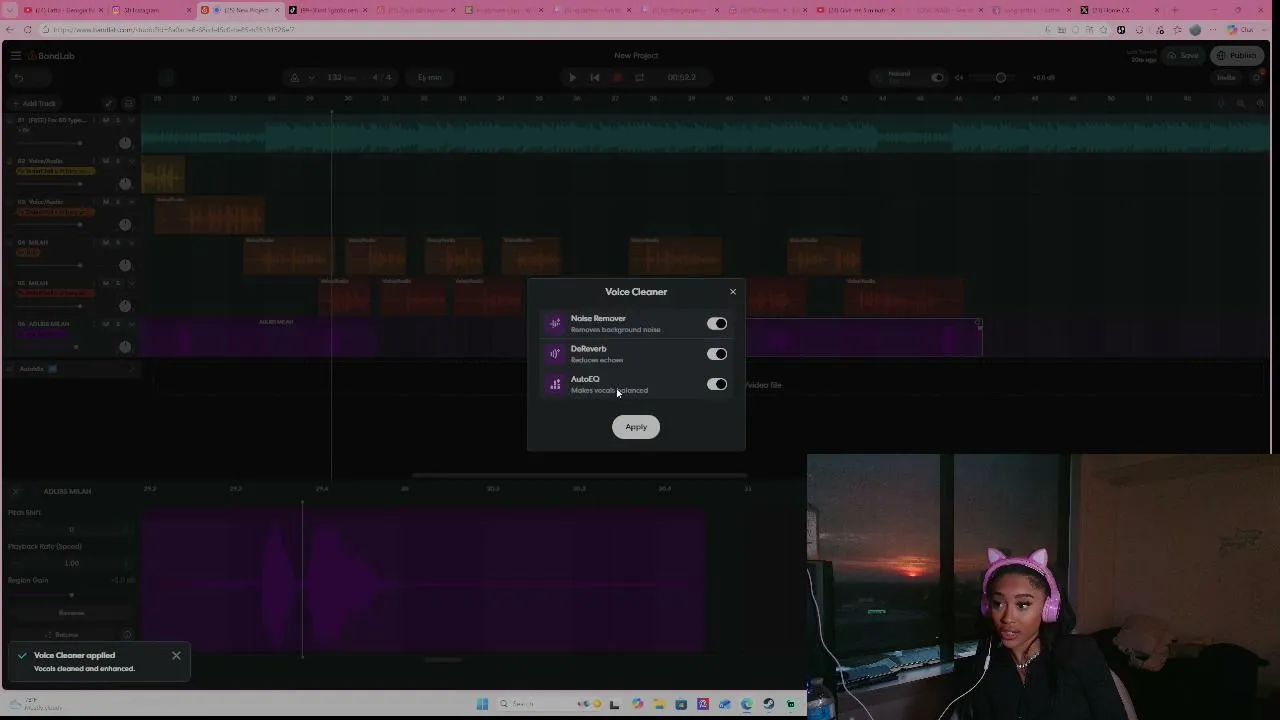
Task: Open the Eb min key selector
Action: pyautogui.click(x=430, y=78)
